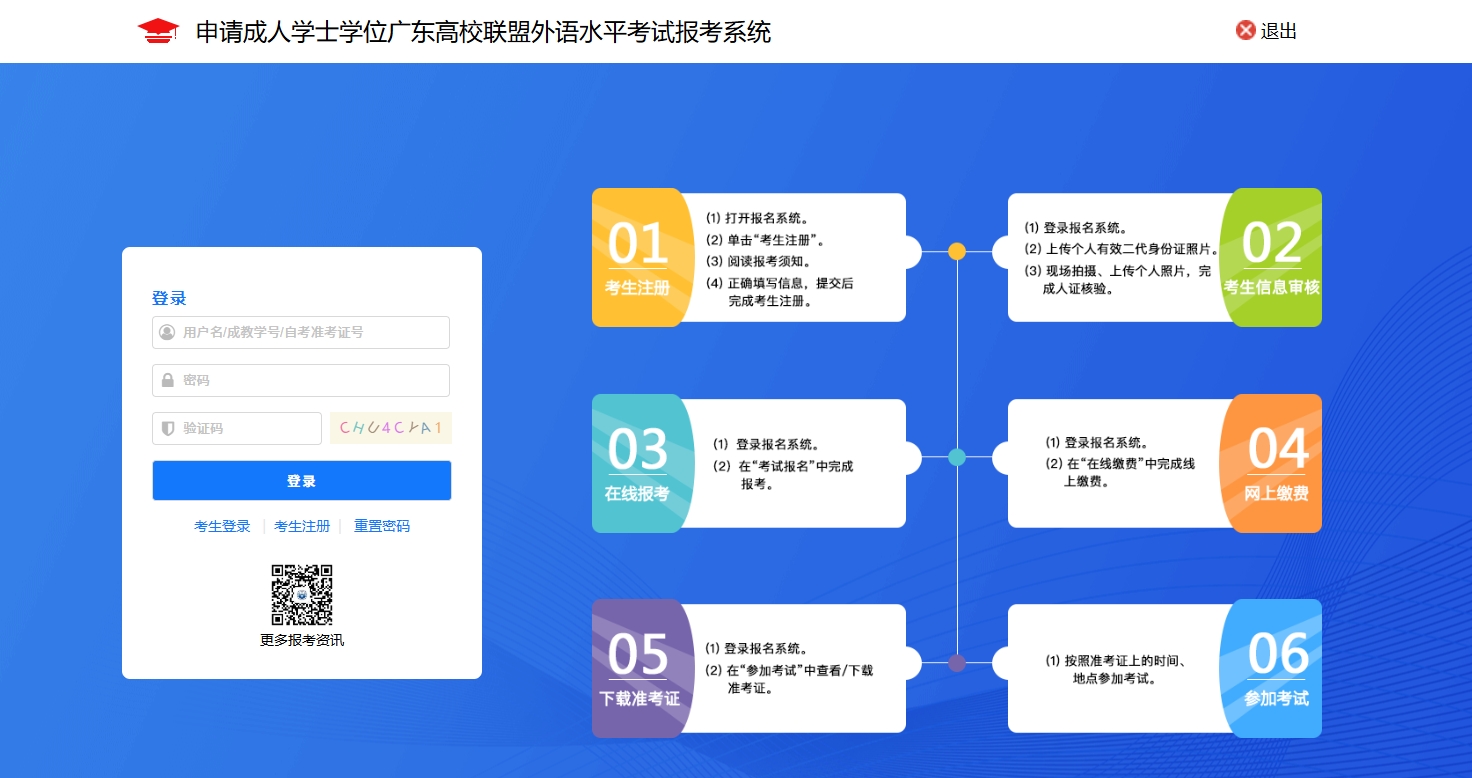Click the lock icon in password field
1472x778 pixels.
pyautogui.click(x=165, y=380)
